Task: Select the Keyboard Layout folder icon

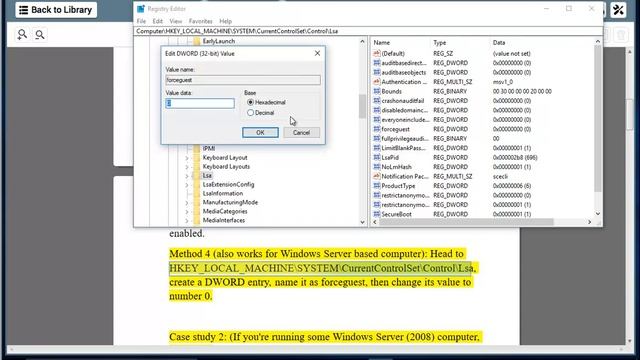Action: pyautogui.click(x=197, y=158)
